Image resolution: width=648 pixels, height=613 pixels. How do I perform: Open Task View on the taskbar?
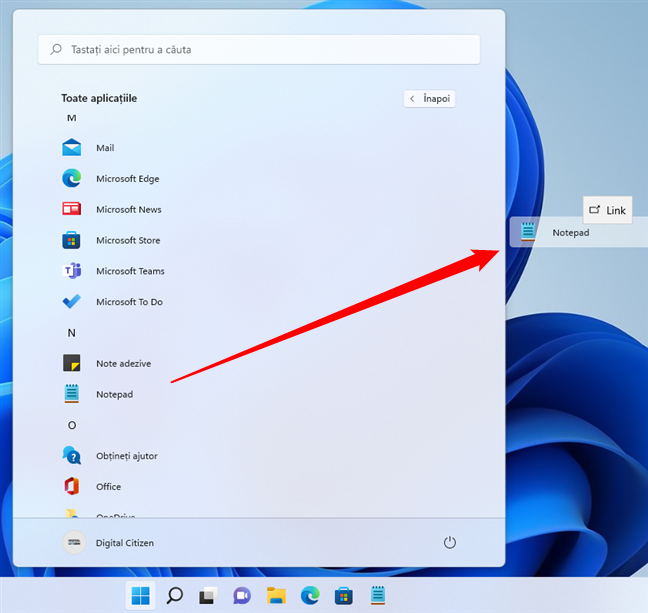click(208, 596)
